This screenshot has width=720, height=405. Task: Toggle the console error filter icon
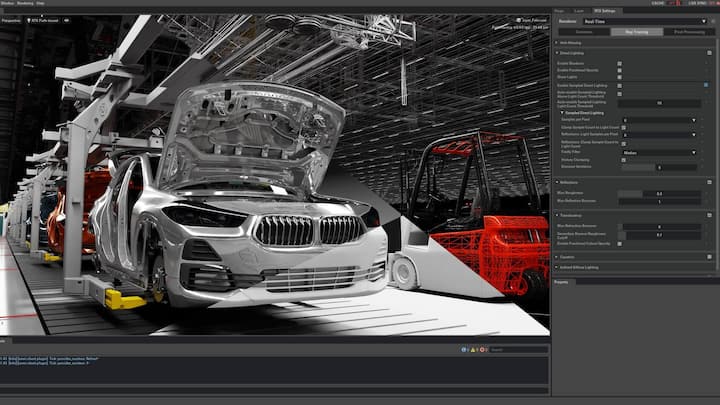pyautogui.click(x=482, y=349)
